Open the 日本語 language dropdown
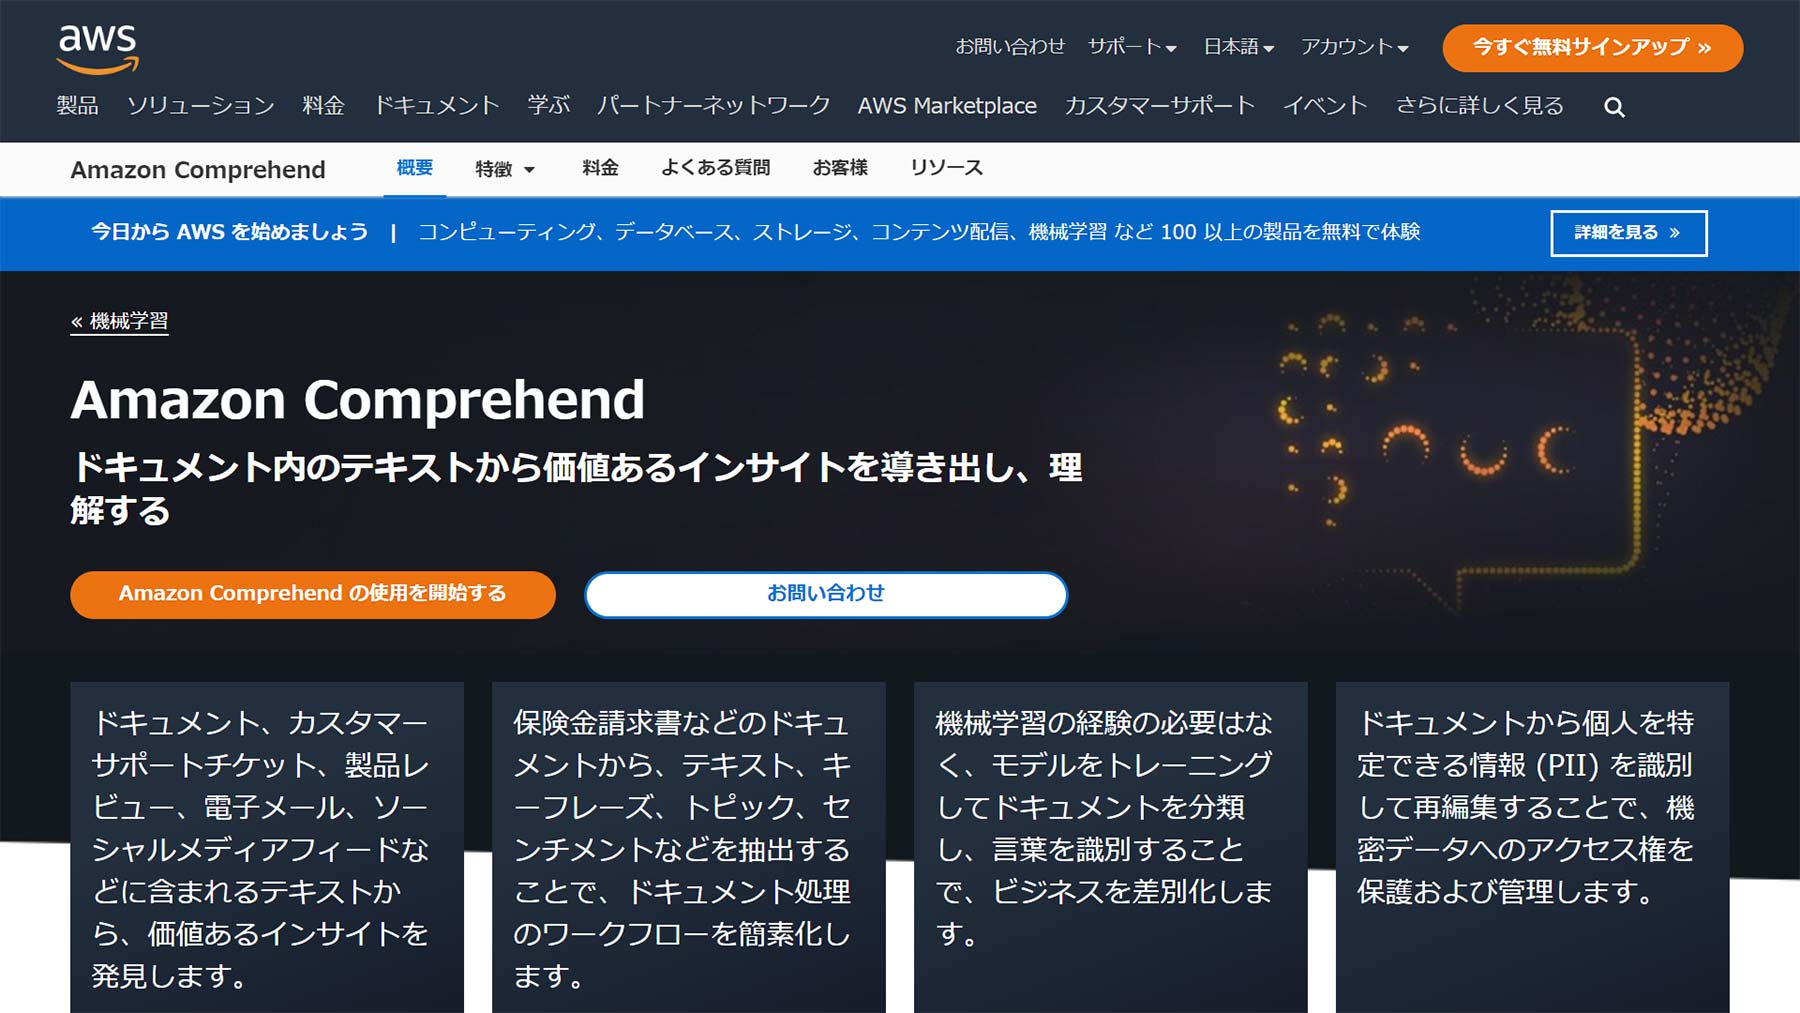The image size is (1800, 1013). click(1238, 47)
